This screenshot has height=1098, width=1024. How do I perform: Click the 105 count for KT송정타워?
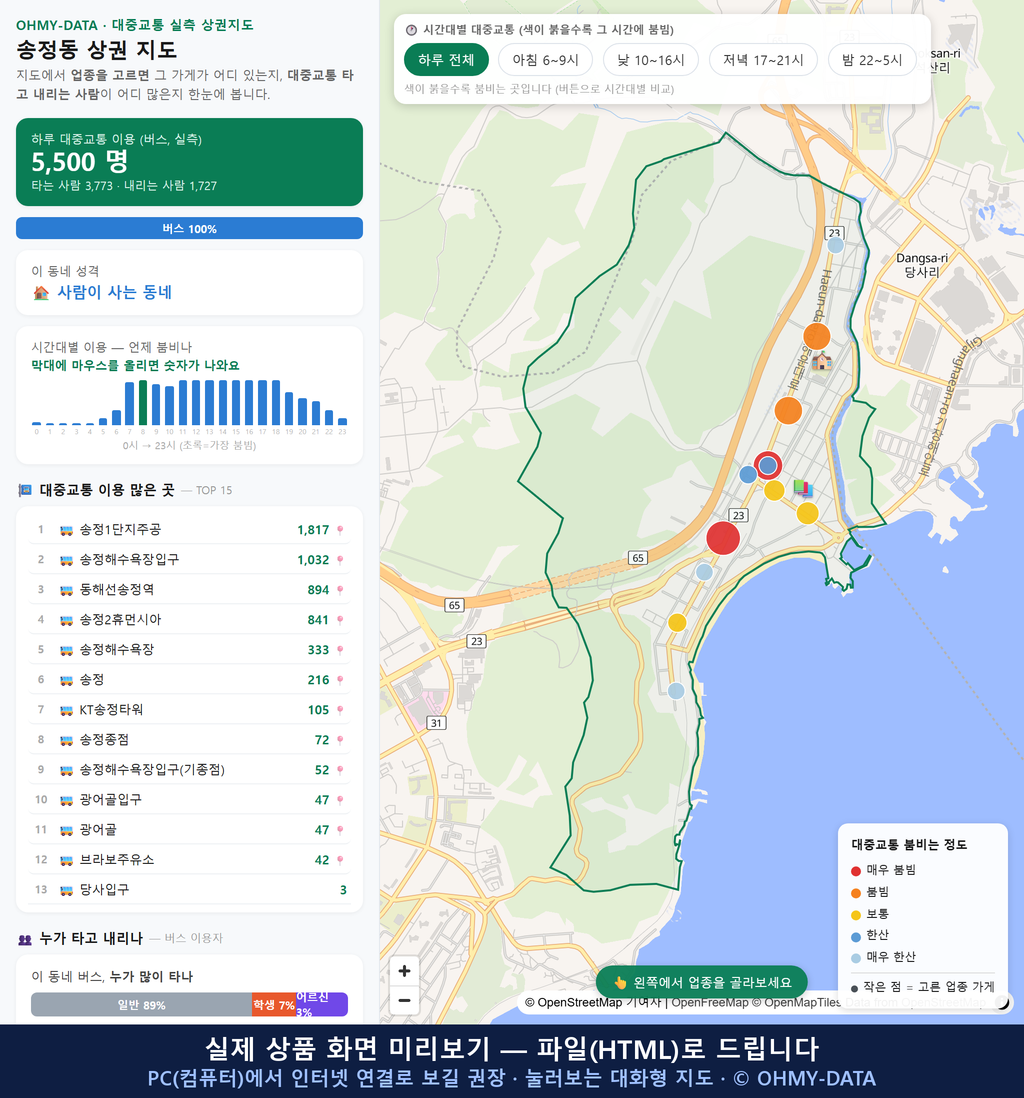[x=318, y=710]
